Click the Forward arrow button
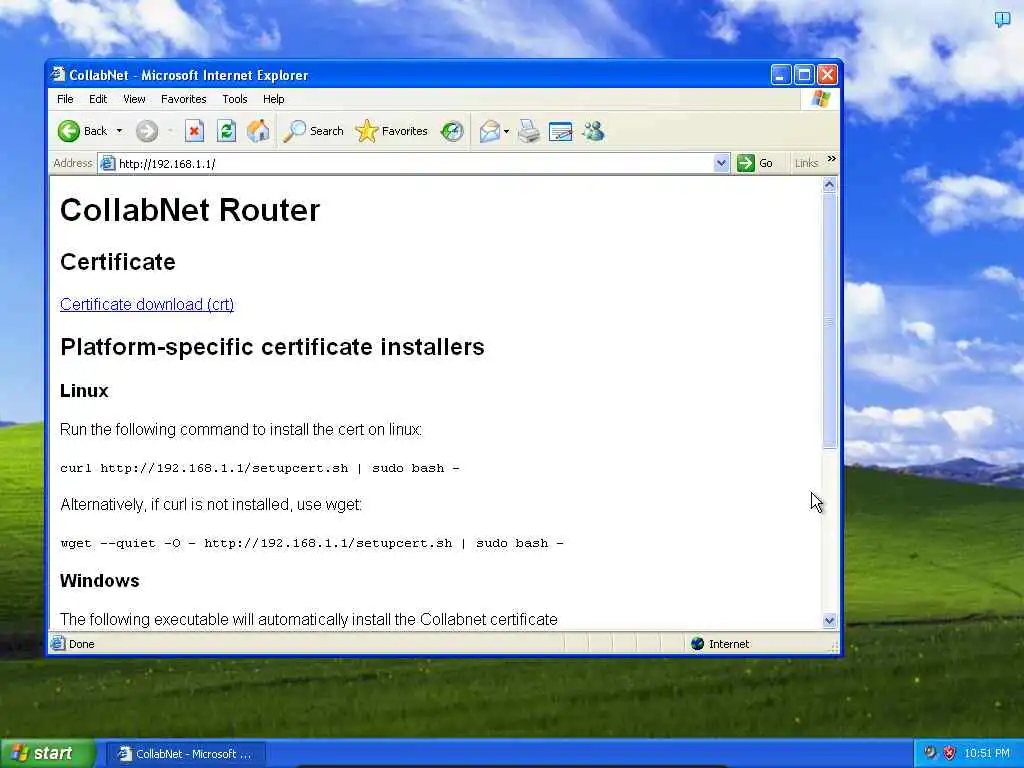 pyautogui.click(x=147, y=131)
